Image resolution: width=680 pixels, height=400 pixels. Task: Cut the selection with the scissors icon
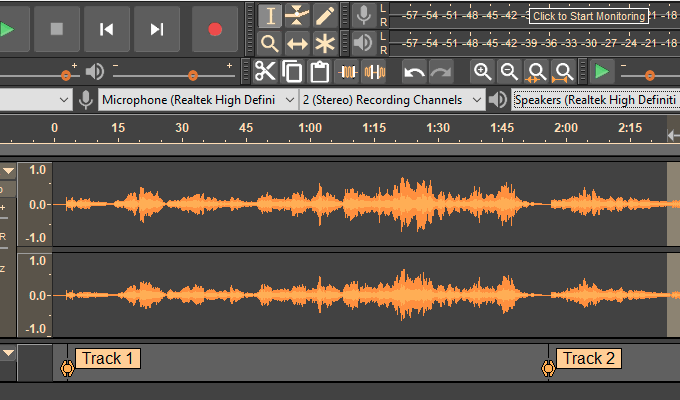coord(264,72)
